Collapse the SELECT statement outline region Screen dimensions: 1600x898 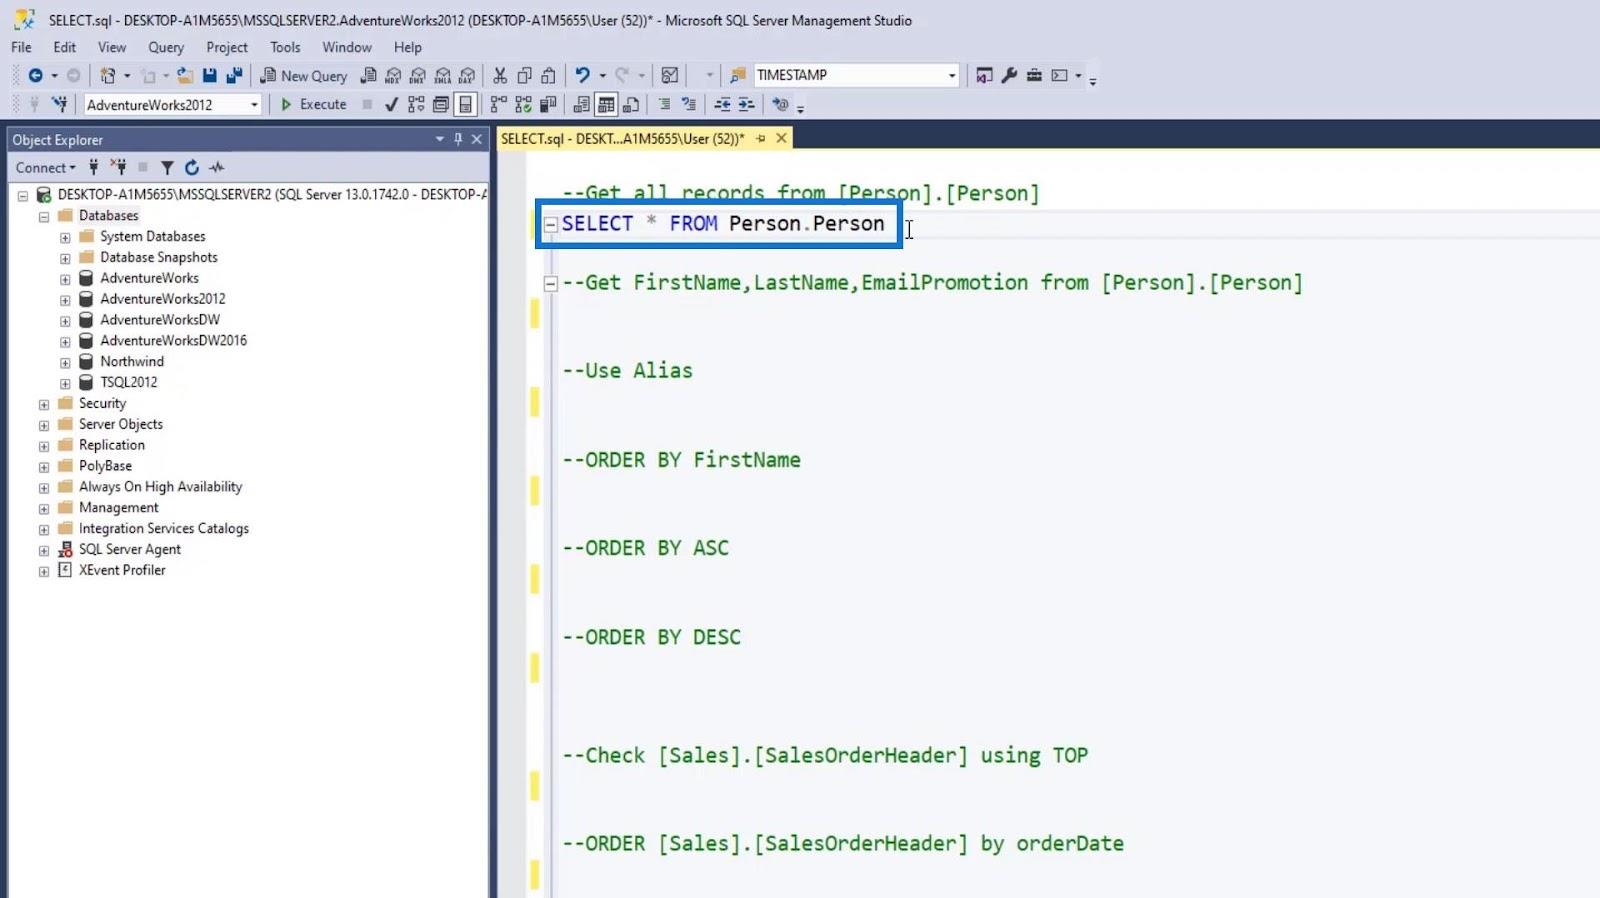pos(550,225)
